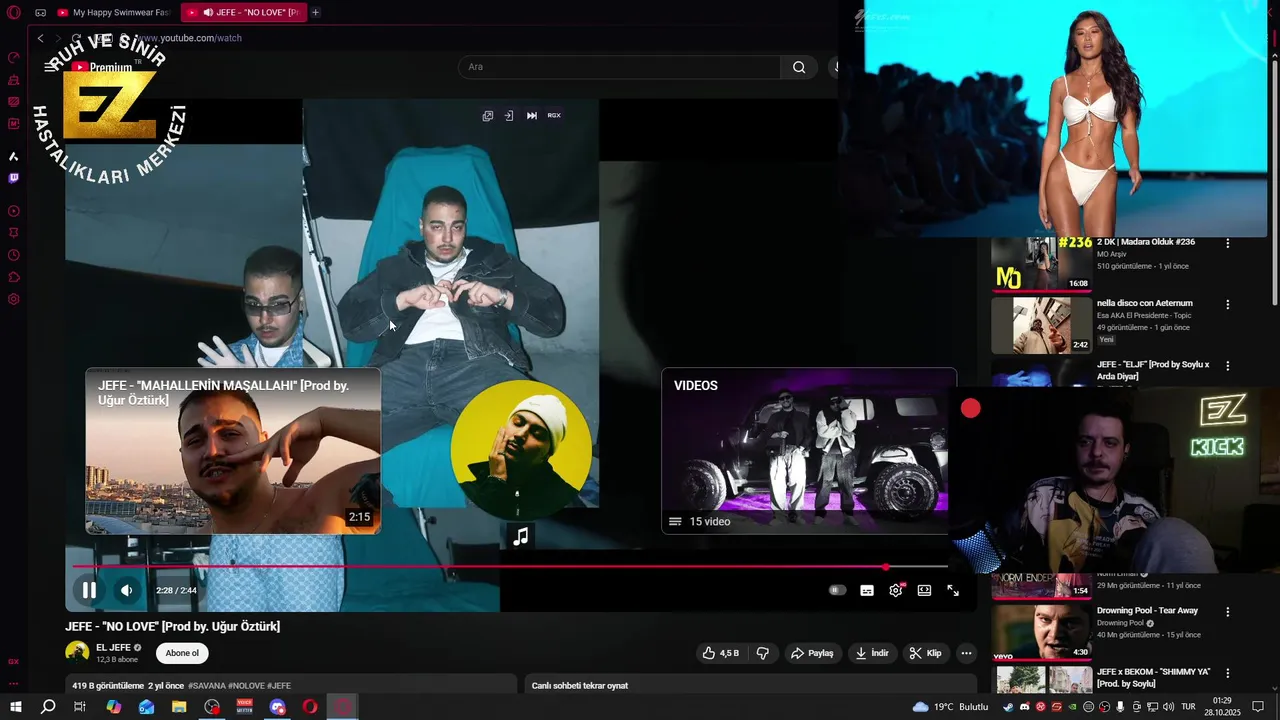This screenshot has width=1280, height=720.
Task: Open the MAHALLENİN MAŞALLAHI end-screen video card
Action: coord(233,451)
